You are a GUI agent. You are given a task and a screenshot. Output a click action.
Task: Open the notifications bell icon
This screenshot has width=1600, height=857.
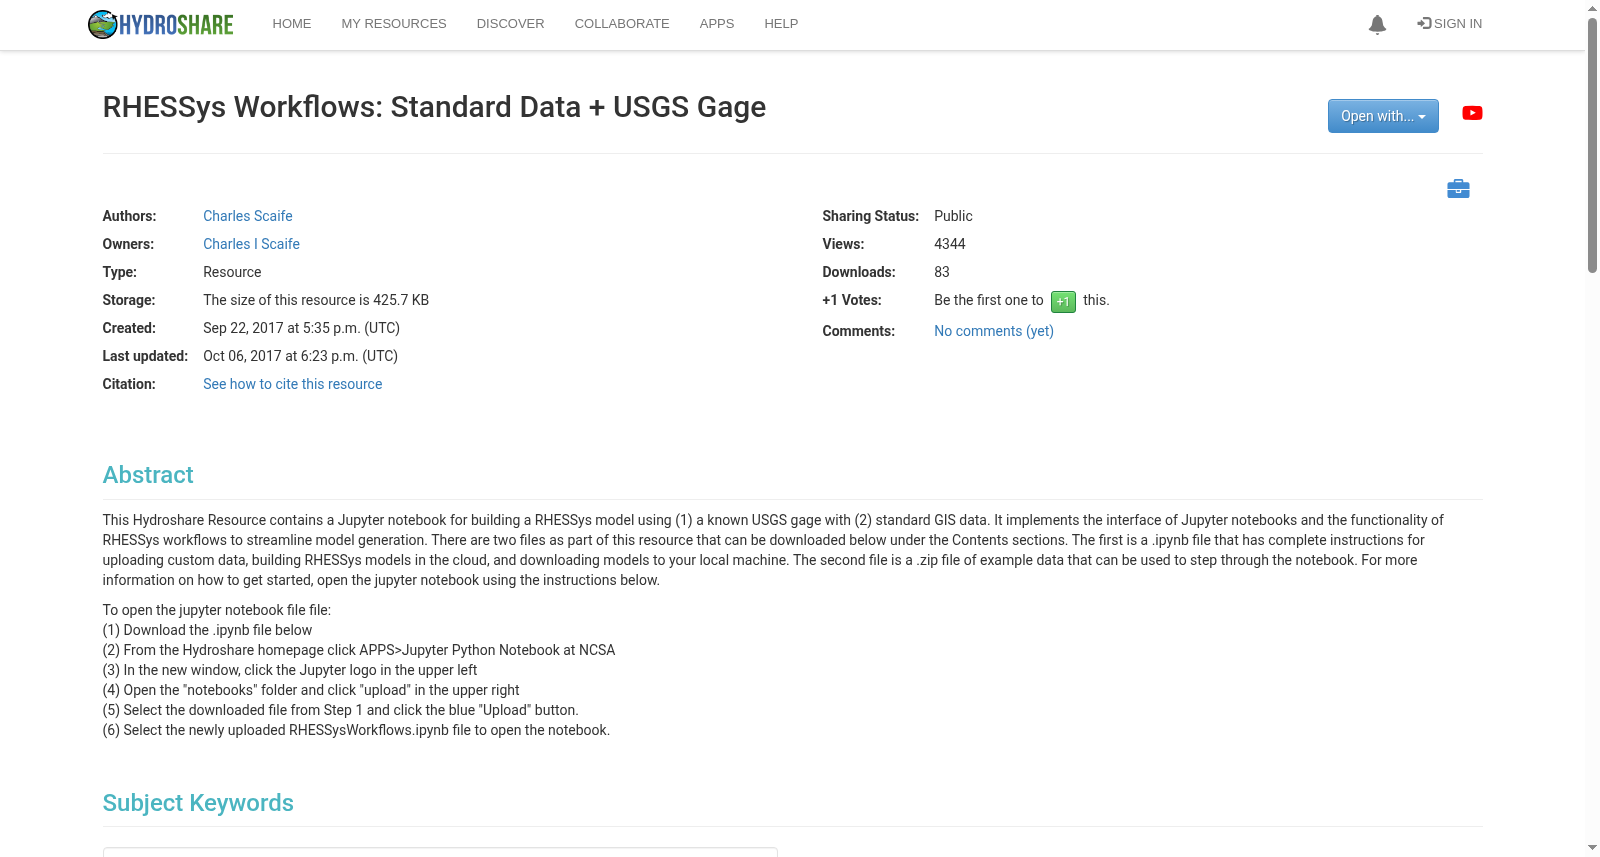(1377, 25)
